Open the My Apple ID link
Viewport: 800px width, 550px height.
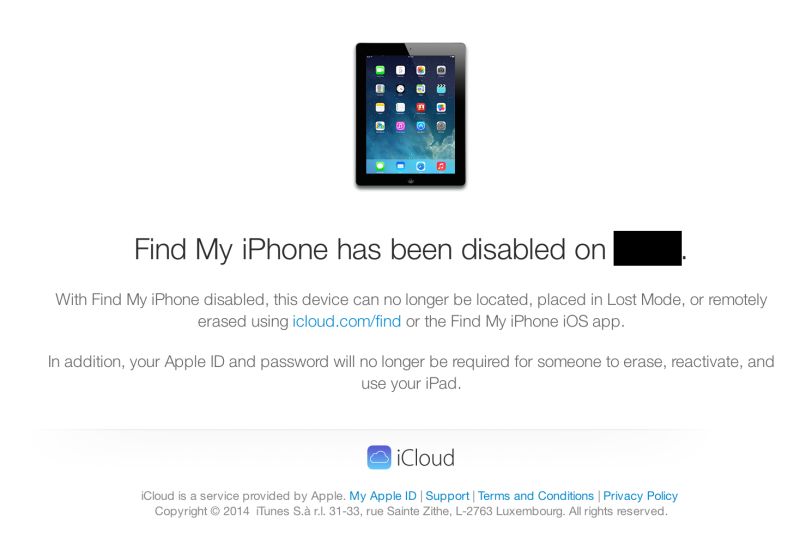[x=383, y=496]
